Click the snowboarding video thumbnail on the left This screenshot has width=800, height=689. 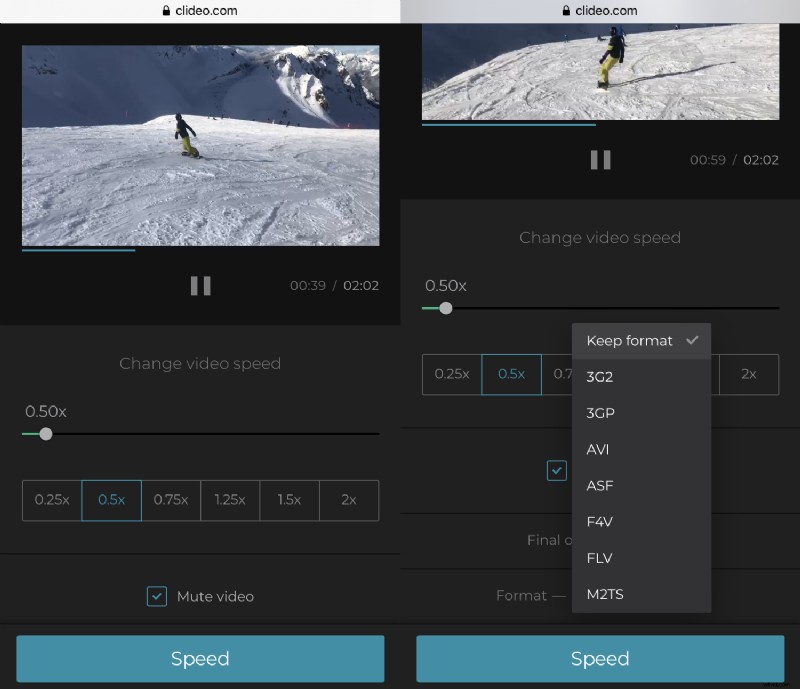(x=200, y=145)
